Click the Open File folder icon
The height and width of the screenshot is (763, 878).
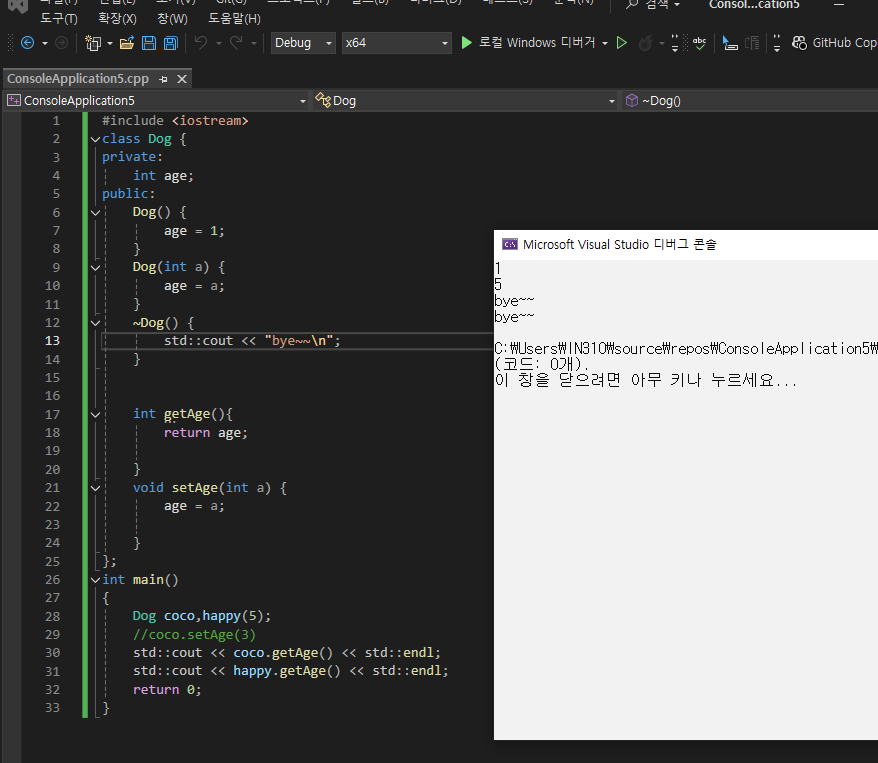(x=127, y=43)
